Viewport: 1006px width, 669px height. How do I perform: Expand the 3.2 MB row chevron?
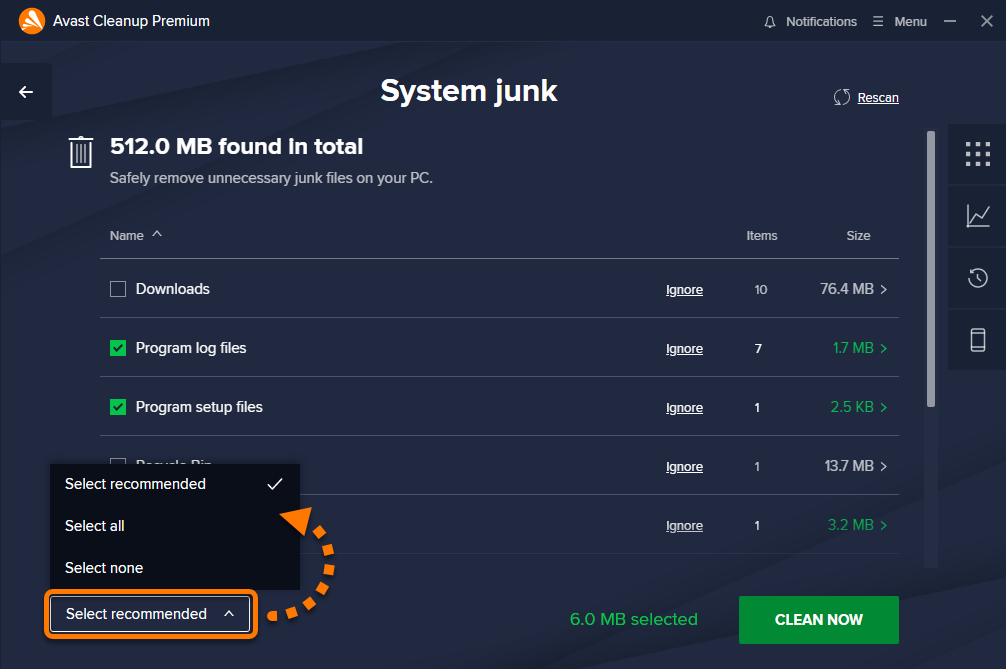pos(883,525)
